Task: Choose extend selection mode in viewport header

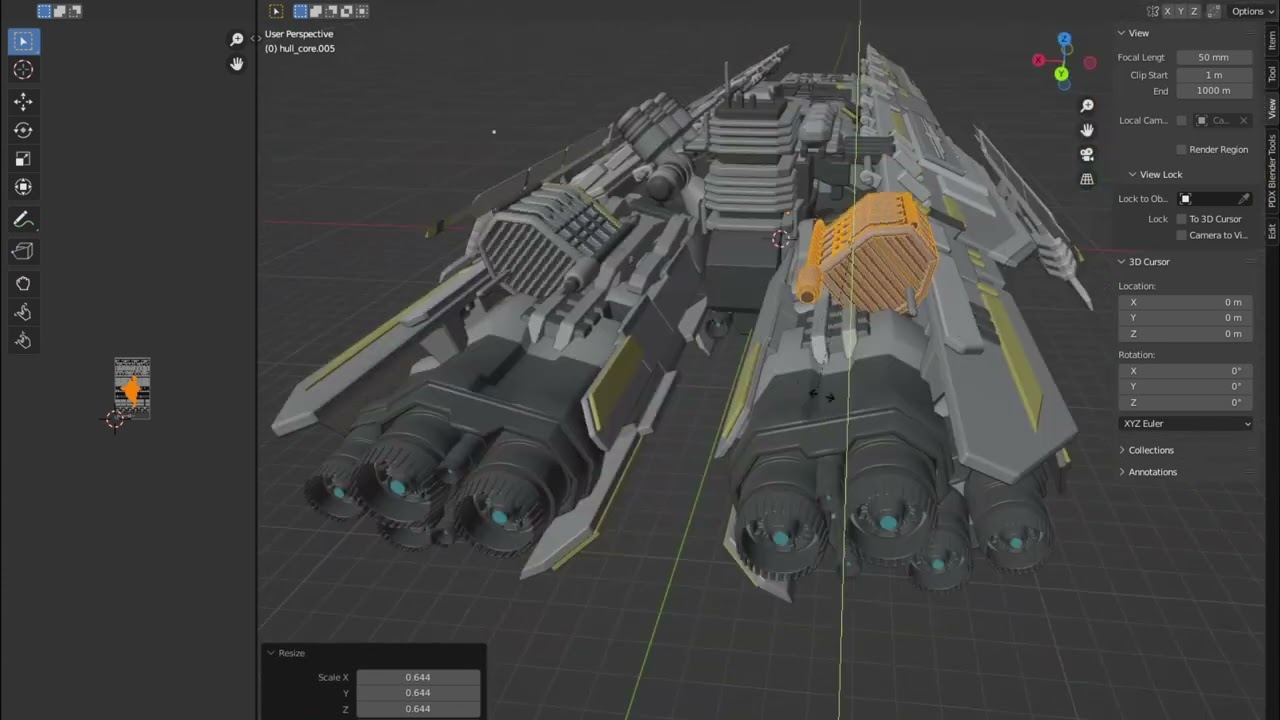Action: [315, 11]
